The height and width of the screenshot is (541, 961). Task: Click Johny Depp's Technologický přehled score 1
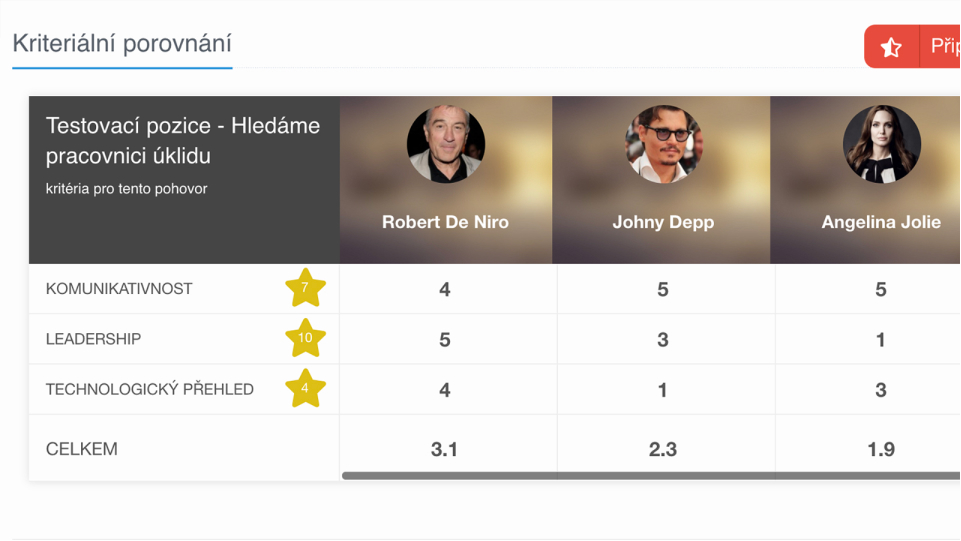tap(663, 389)
